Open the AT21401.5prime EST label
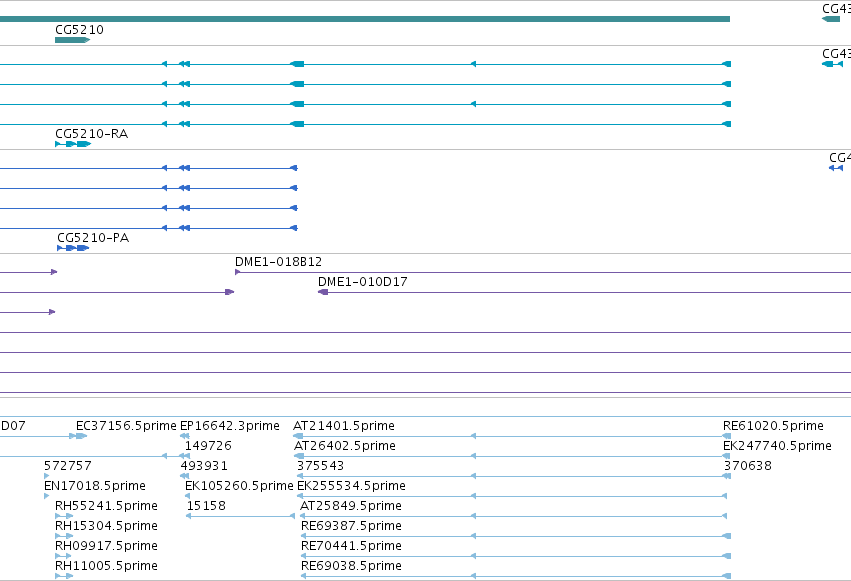This screenshot has height=581, width=851. click(344, 425)
